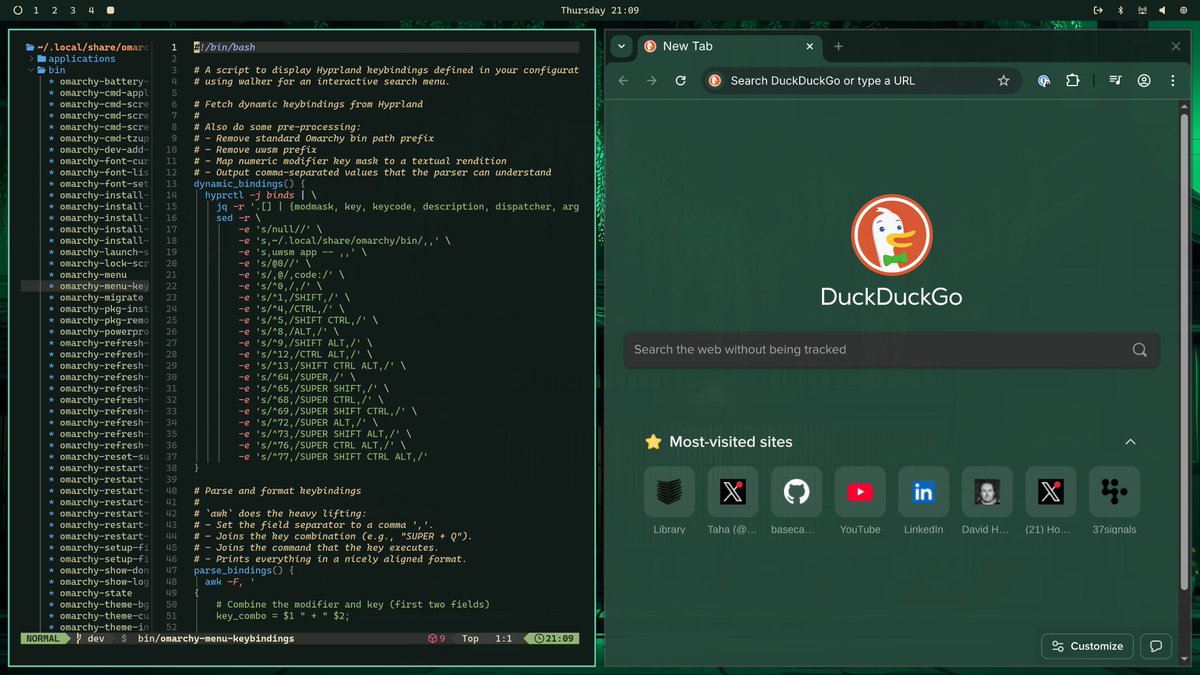This screenshot has height=675, width=1200.
Task: Click the volume speaker tray icon
Action: tap(1161, 10)
